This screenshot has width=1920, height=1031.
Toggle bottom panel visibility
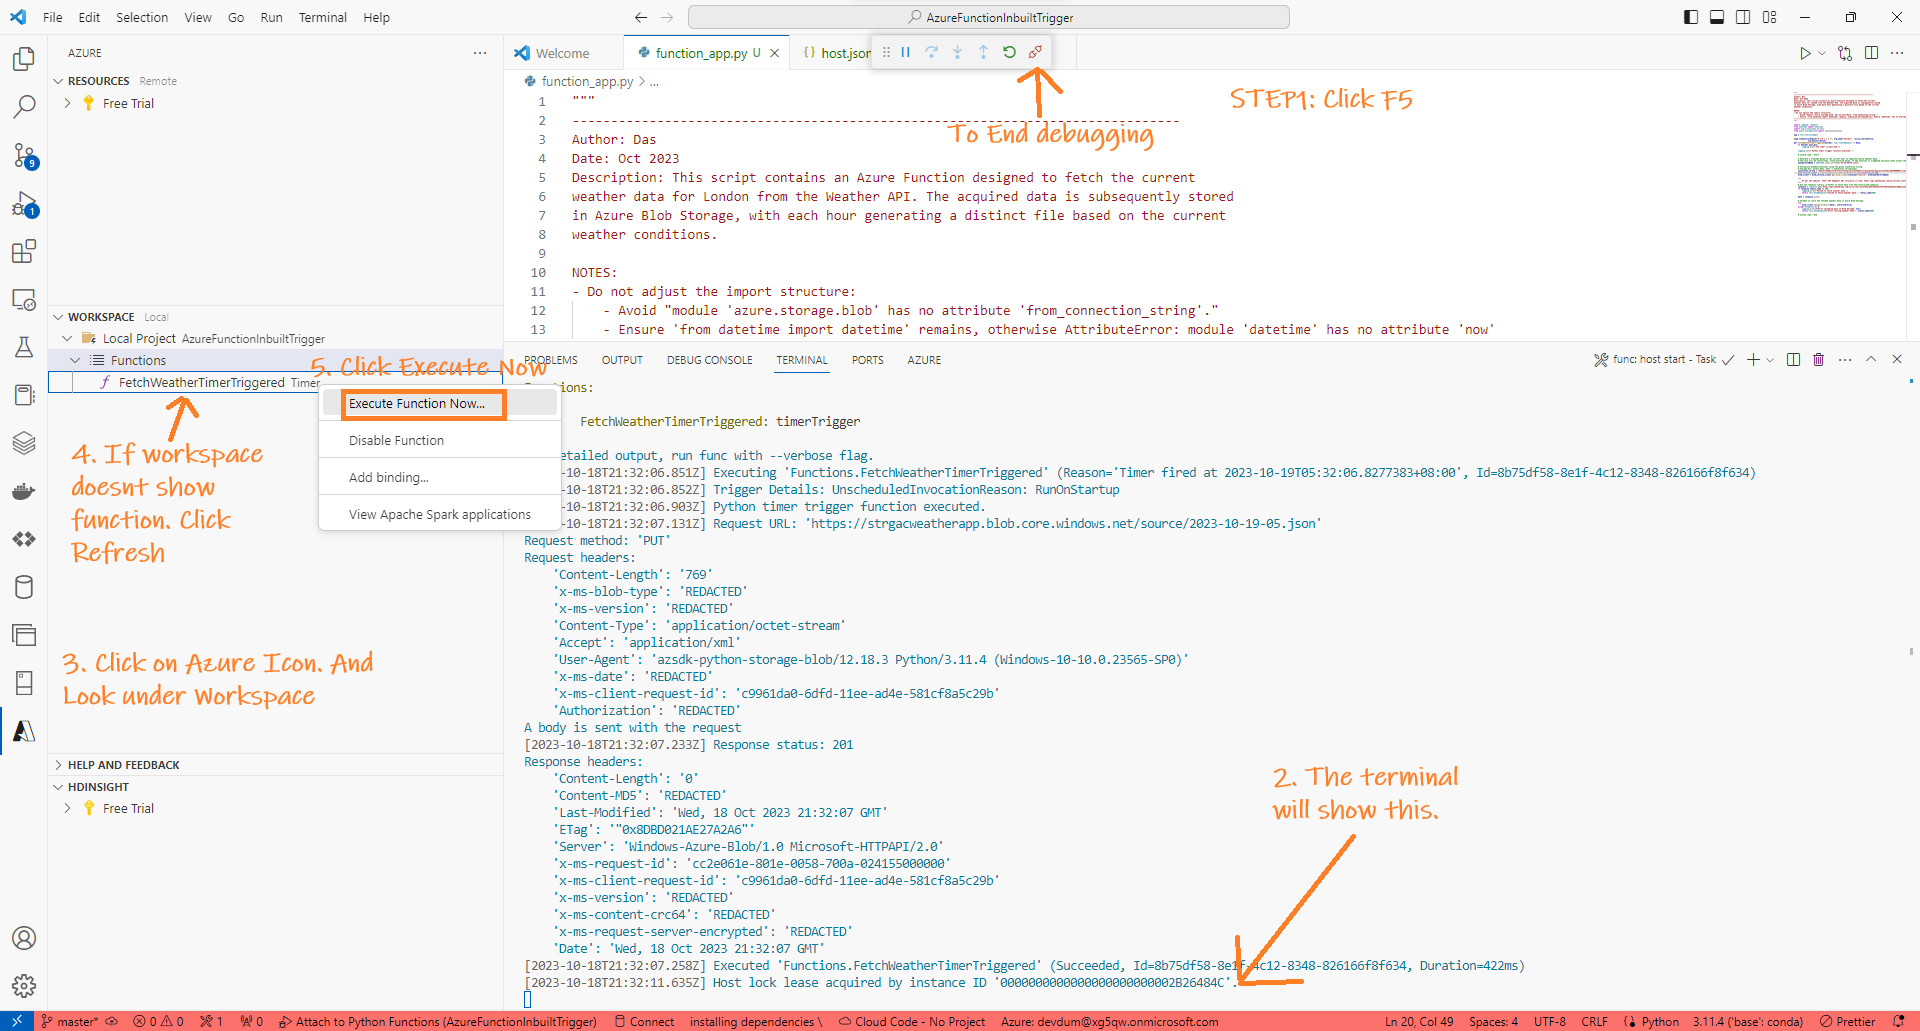1717,17
